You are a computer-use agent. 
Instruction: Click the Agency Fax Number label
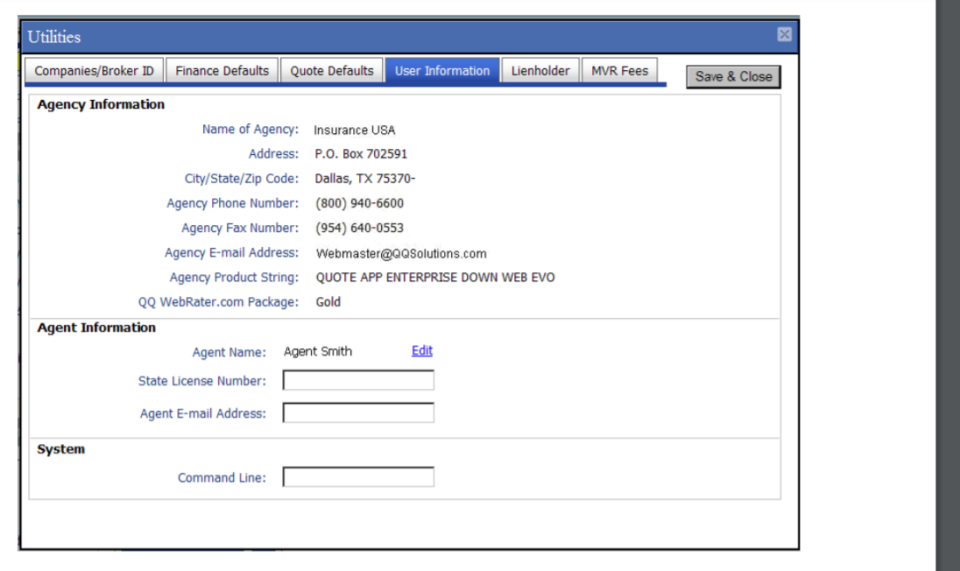coord(240,228)
